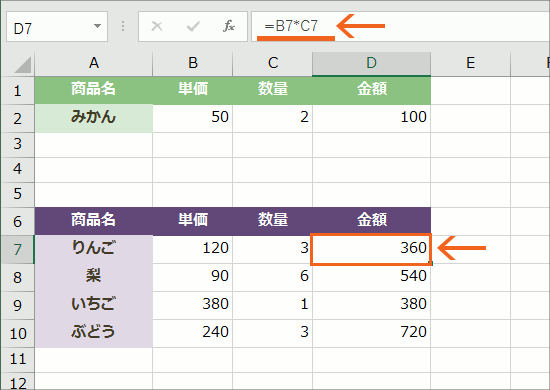The width and height of the screenshot is (550, 390).
Task: Click the Name Box showing D7
Action: tap(57, 27)
